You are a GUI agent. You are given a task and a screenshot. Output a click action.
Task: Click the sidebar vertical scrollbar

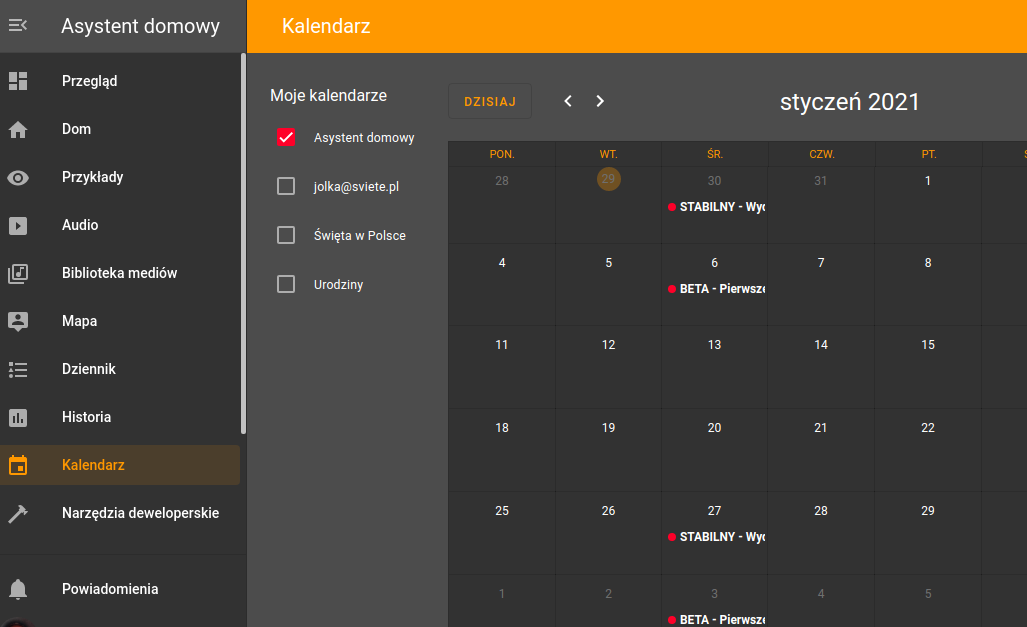coord(244,244)
